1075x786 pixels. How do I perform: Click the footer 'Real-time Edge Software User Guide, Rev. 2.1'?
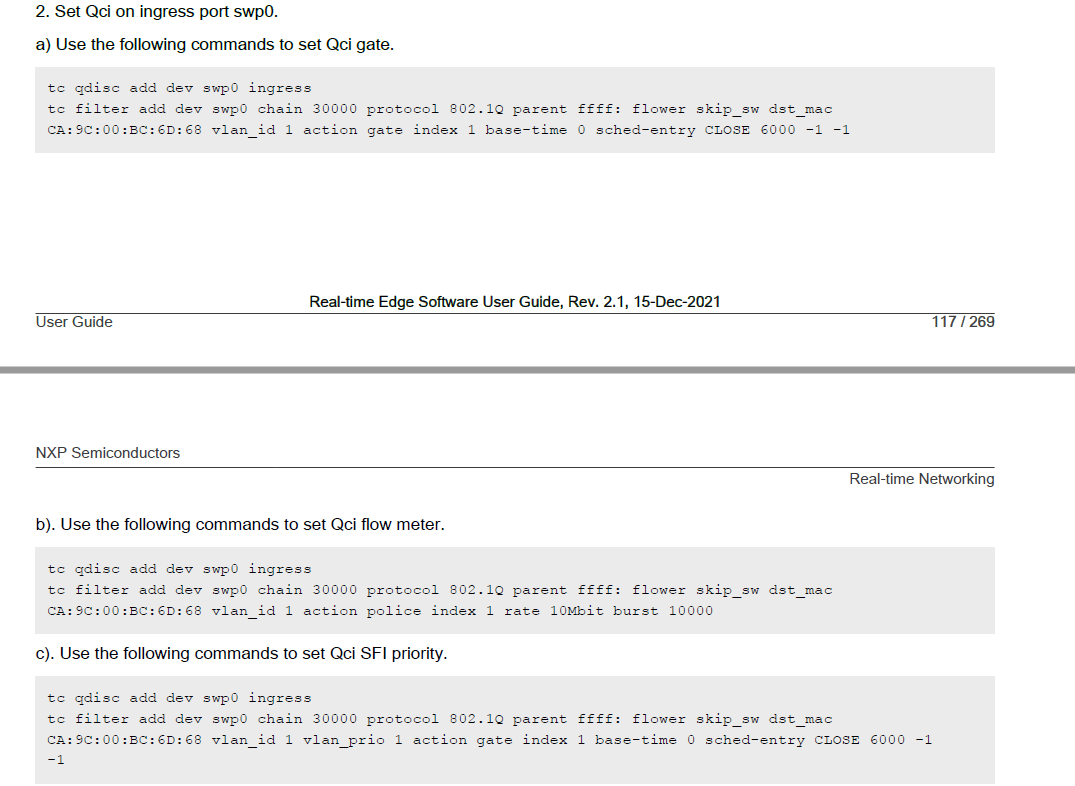(x=516, y=301)
